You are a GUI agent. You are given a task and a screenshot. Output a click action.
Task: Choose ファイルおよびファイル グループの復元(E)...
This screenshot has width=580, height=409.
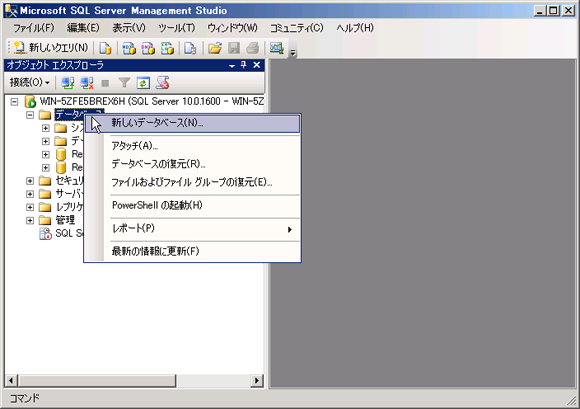coord(192,182)
